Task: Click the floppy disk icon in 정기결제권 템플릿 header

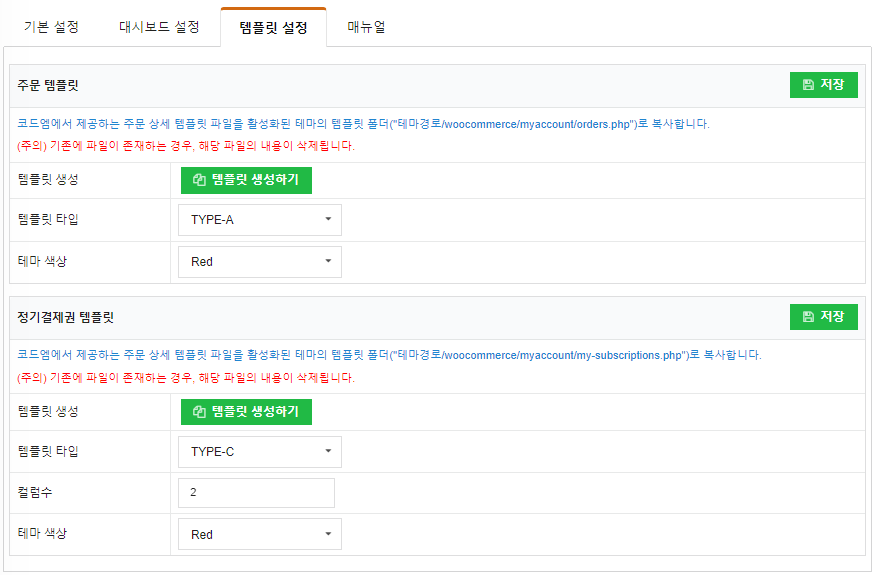Action: 808,317
